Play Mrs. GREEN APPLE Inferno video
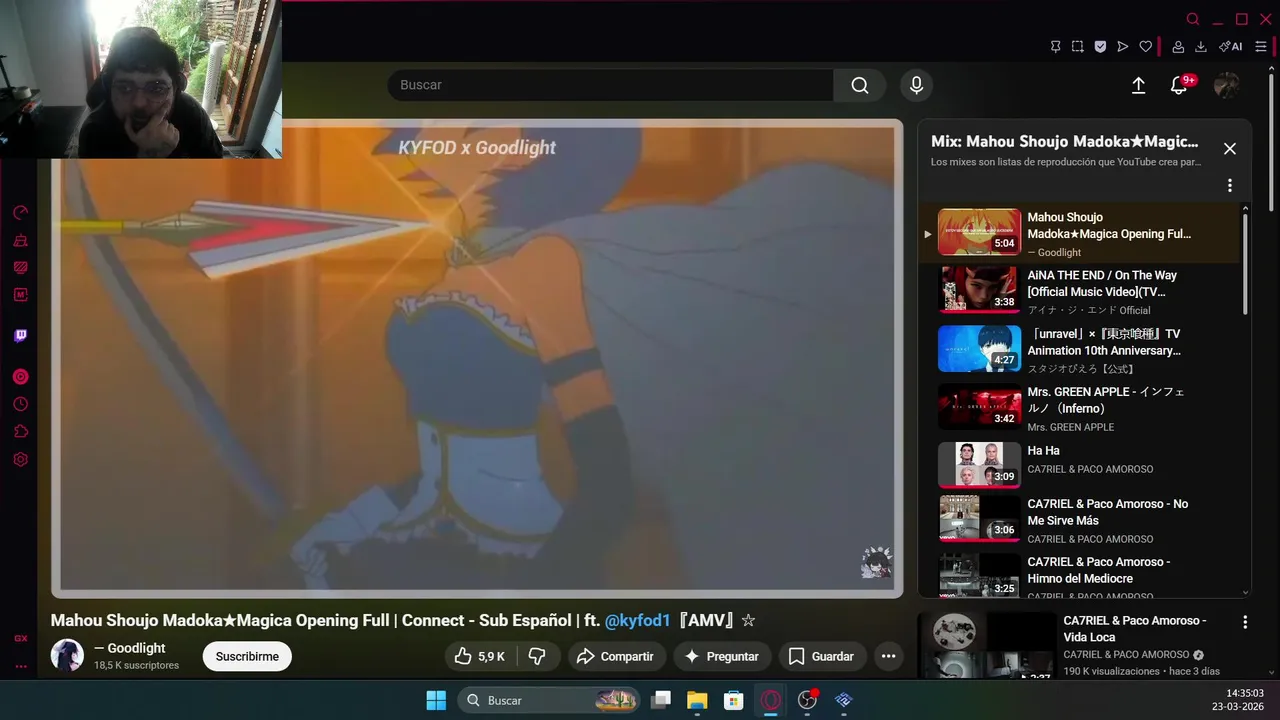Viewport: 1280px width, 720px height. [x=1081, y=407]
